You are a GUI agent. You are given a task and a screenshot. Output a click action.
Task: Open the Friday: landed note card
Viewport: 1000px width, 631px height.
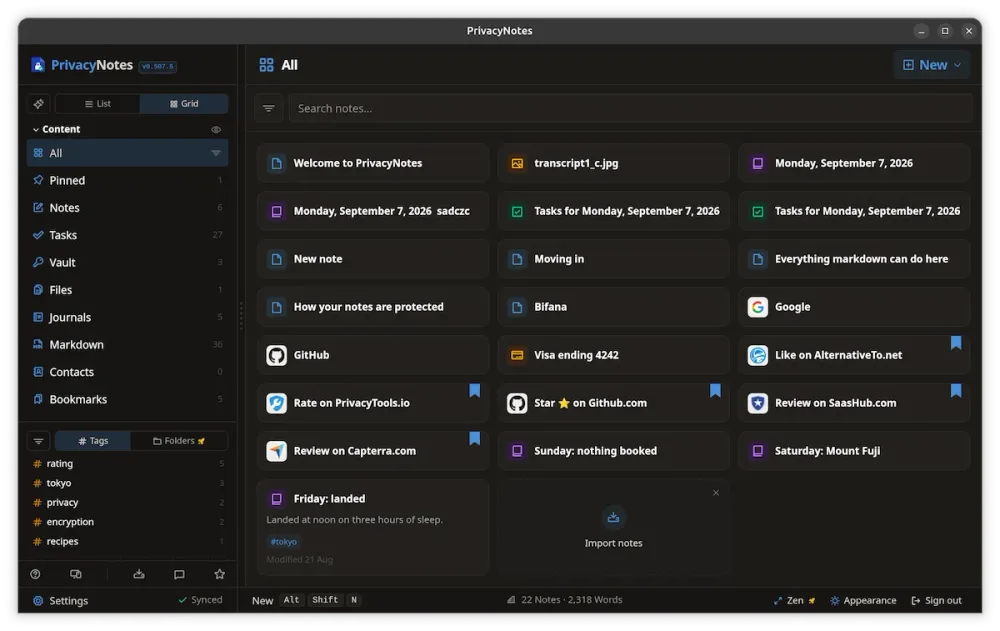[x=373, y=528]
